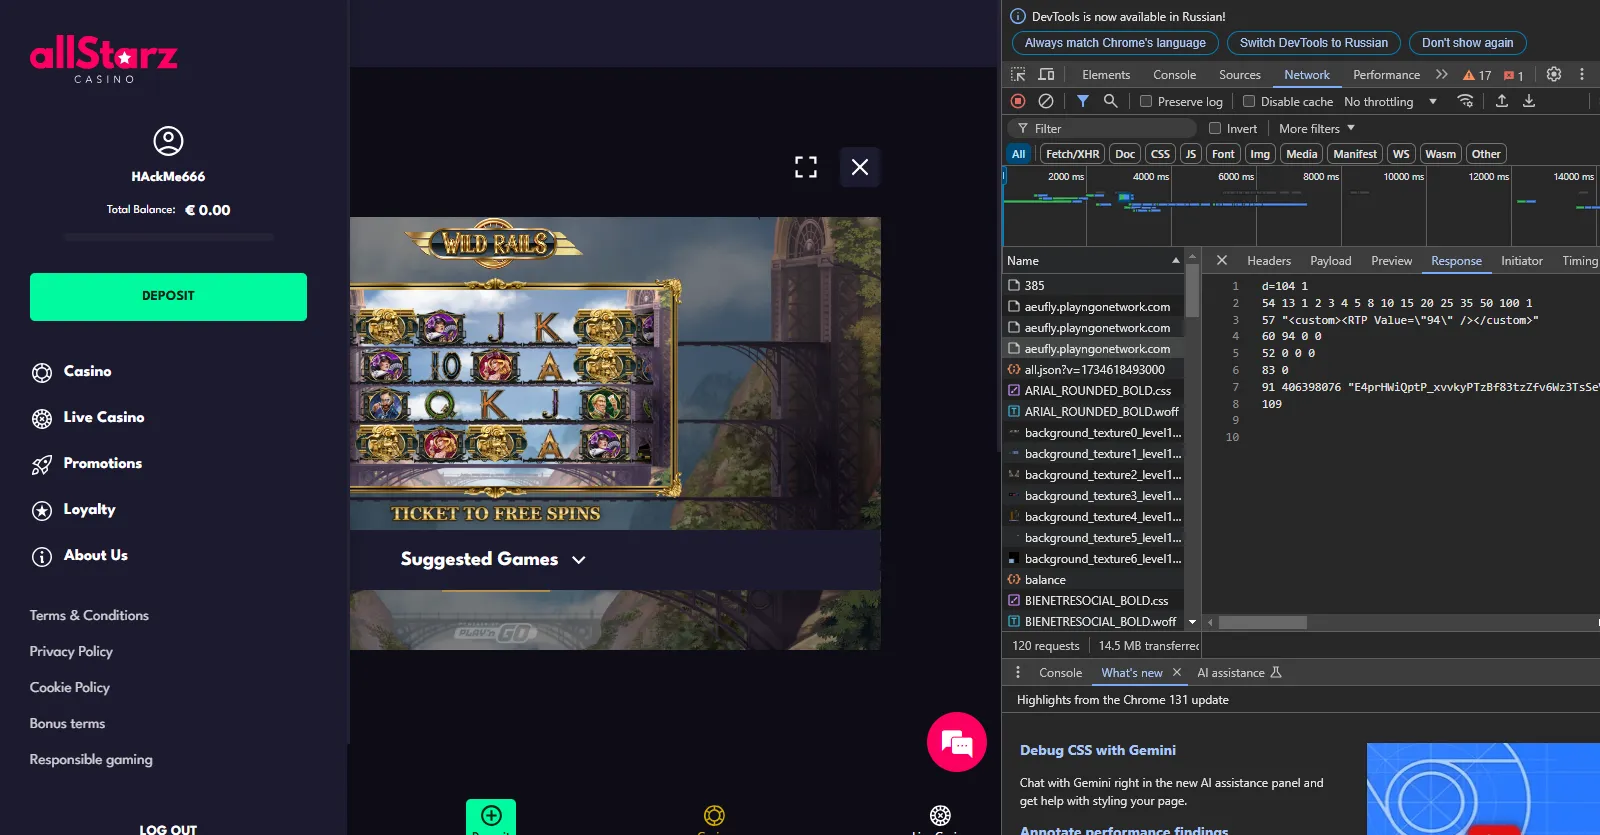Open network conditions wifi icon
The width and height of the screenshot is (1600, 835).
[1466, 101]
